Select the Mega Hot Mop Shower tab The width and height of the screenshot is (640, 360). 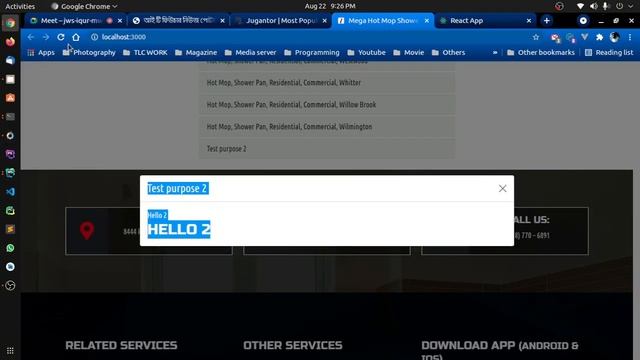tap(382, 20)
